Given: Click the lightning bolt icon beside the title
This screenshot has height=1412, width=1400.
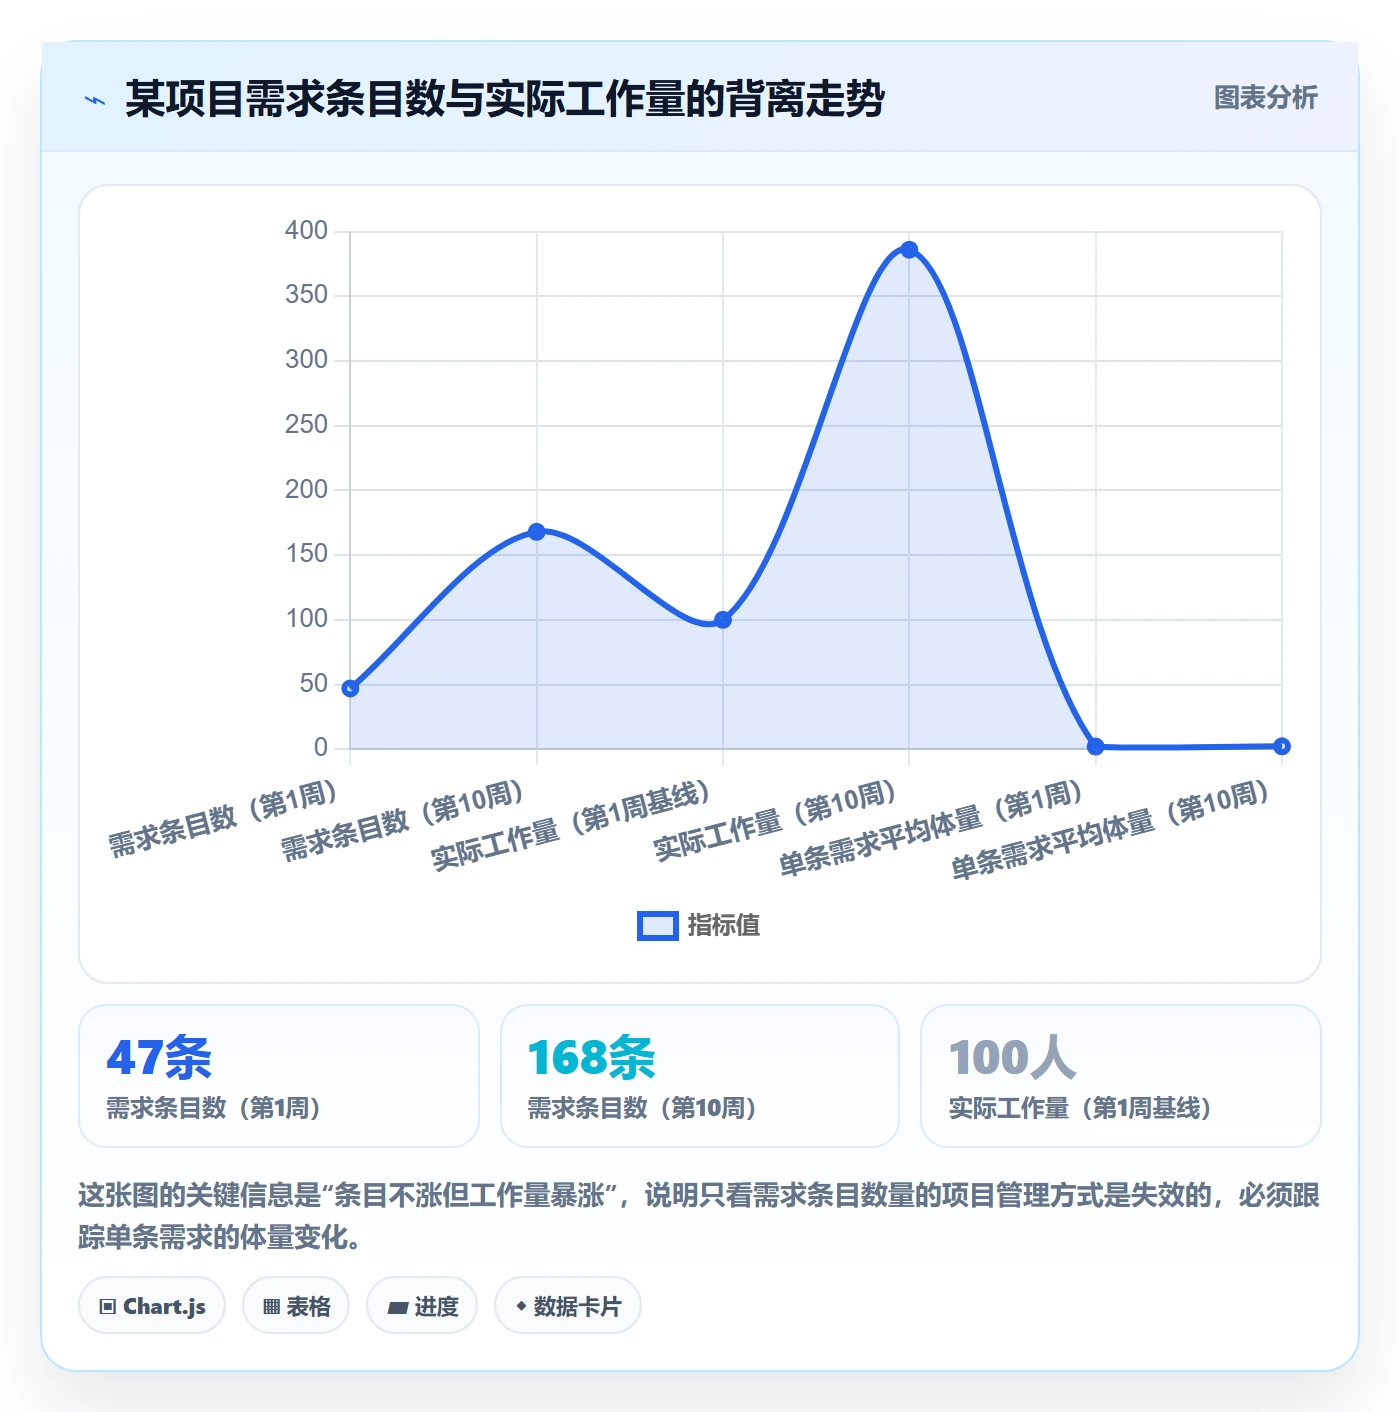Looking at the screenshot, I should tap(95, 100).
